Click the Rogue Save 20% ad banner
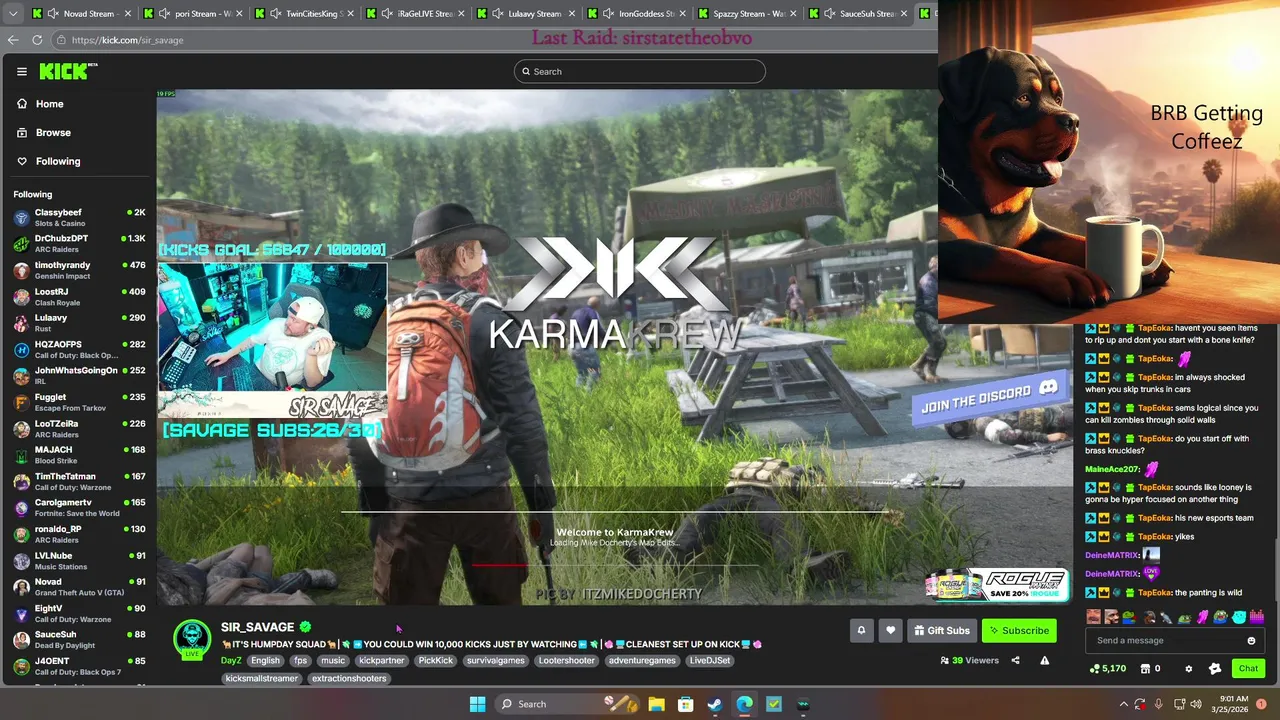This screenshot has height=720, width=1280. (997, 585)
